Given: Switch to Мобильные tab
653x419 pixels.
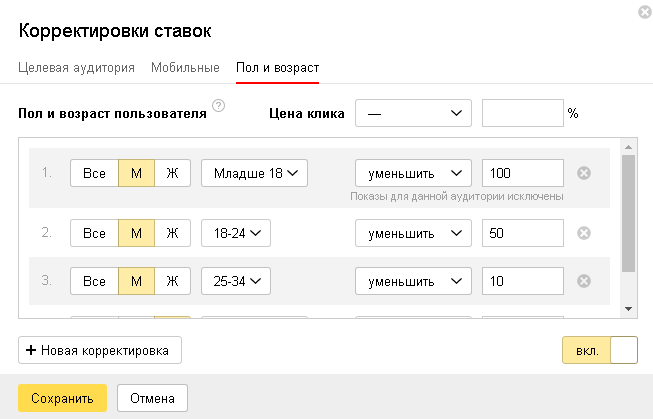Looking at the screenshot, I should (x=185, y=67).
